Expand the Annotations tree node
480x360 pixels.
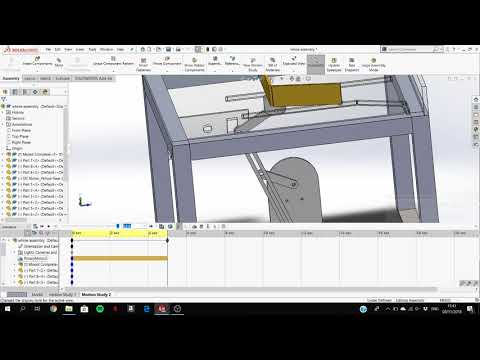coord(3,124)
